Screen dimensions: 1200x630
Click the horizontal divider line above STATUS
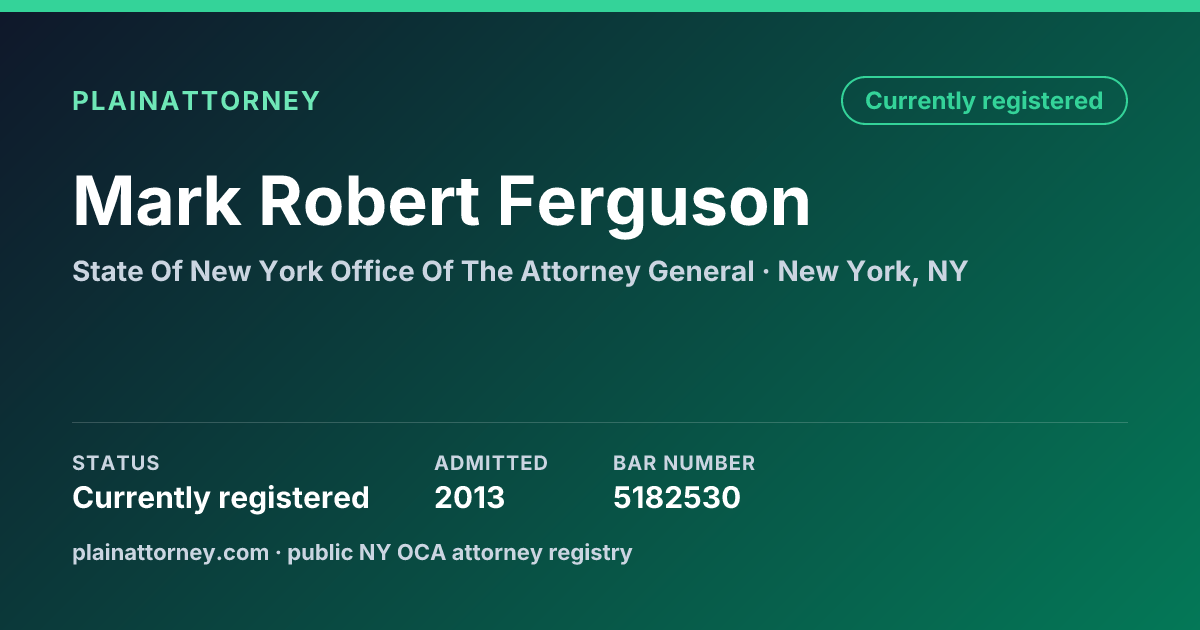point(600,422)
